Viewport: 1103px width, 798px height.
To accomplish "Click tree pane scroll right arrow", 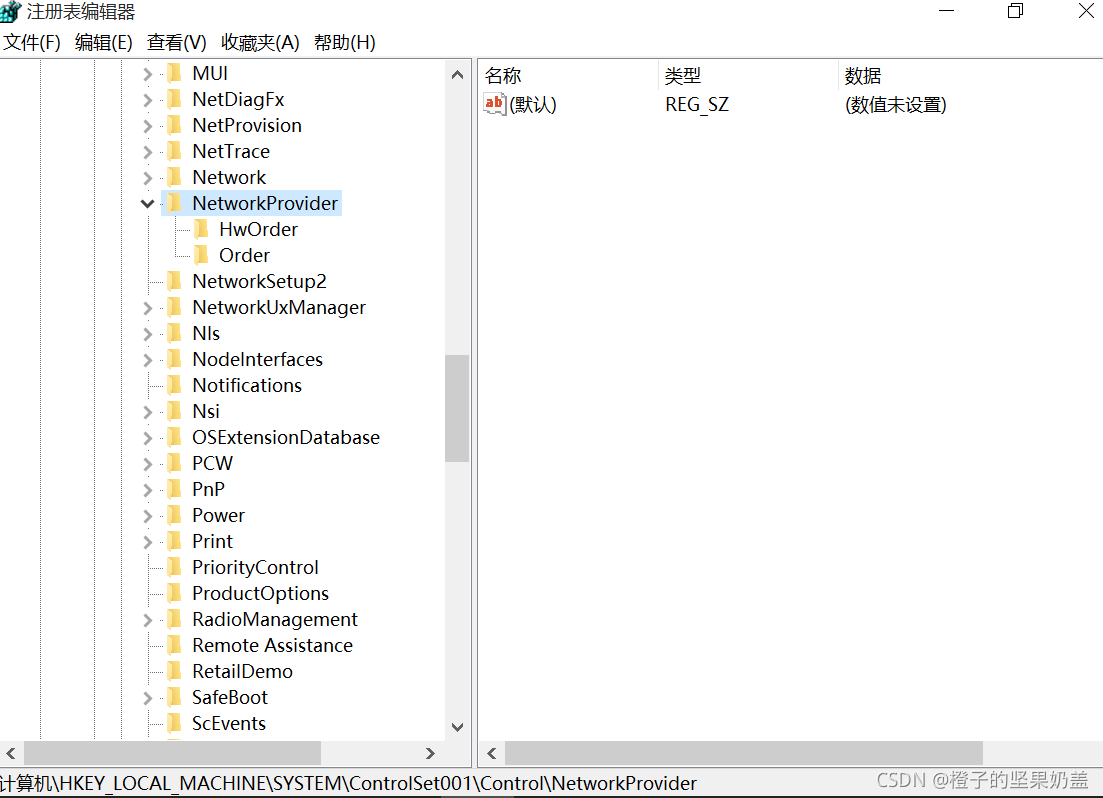I will pos(430,754).
